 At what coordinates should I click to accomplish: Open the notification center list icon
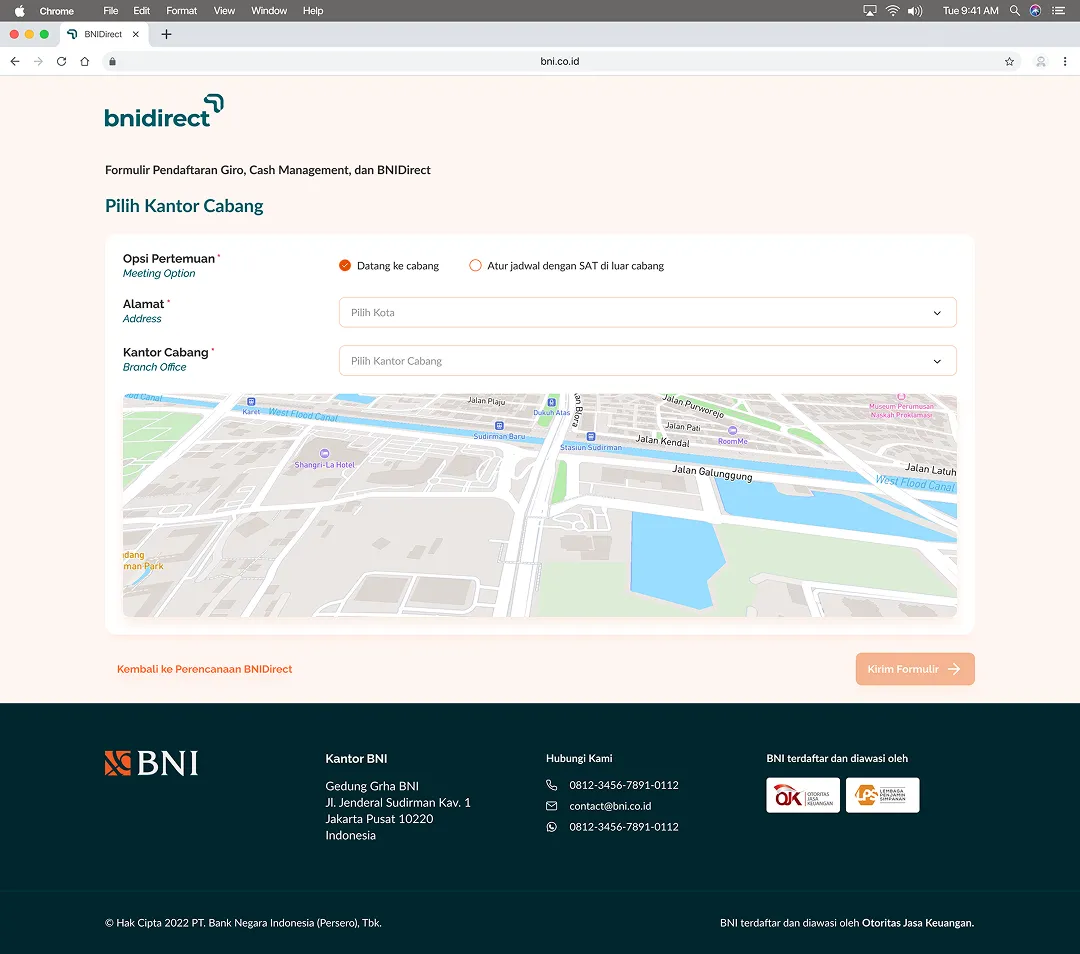coord(1059,10)
